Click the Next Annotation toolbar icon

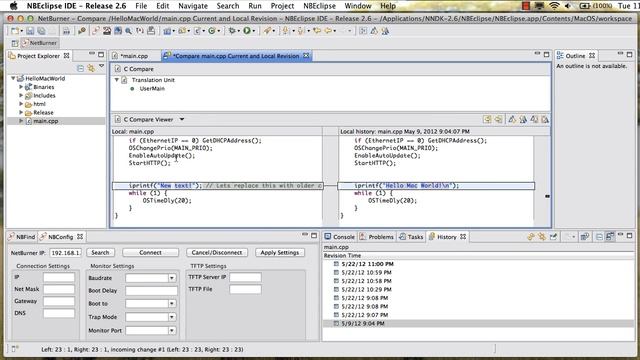coord(285,31)
